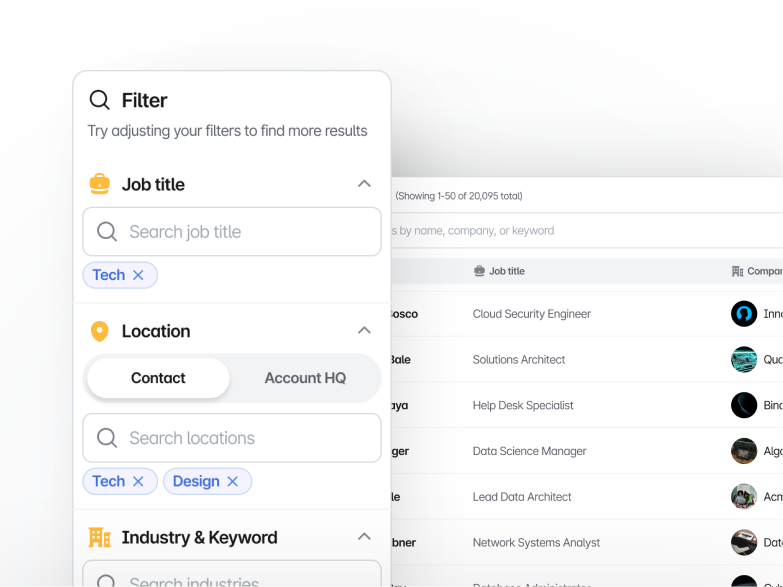Image resolution: width=783 pixels, height=587 pixels.
Task: Select the Cloud Security Engineer cell
Action: coord(532,314)
